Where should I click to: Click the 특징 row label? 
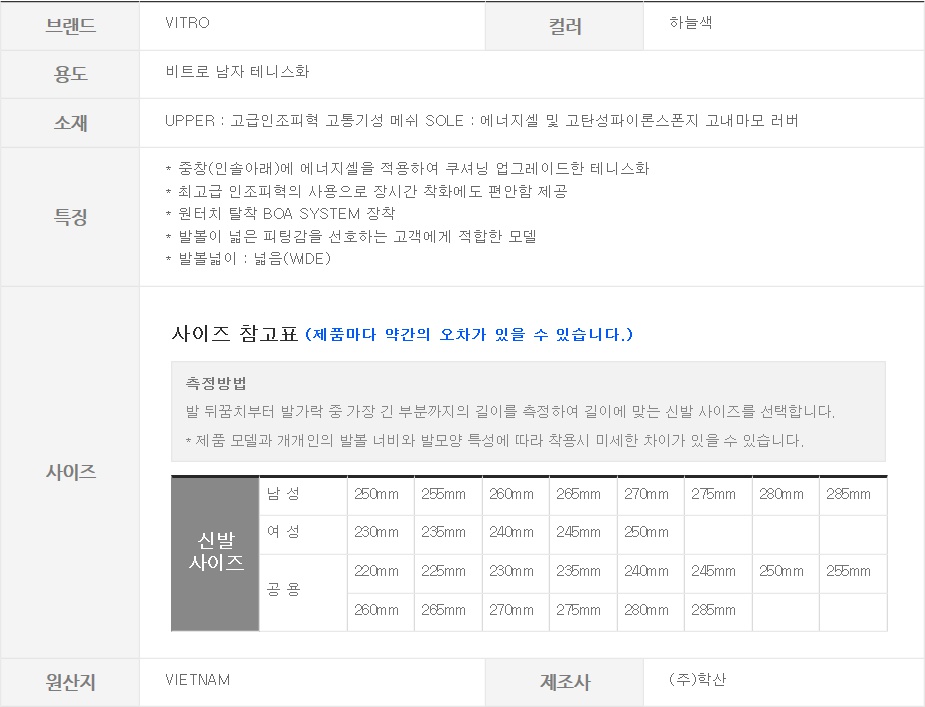click(x=70, y=216)
